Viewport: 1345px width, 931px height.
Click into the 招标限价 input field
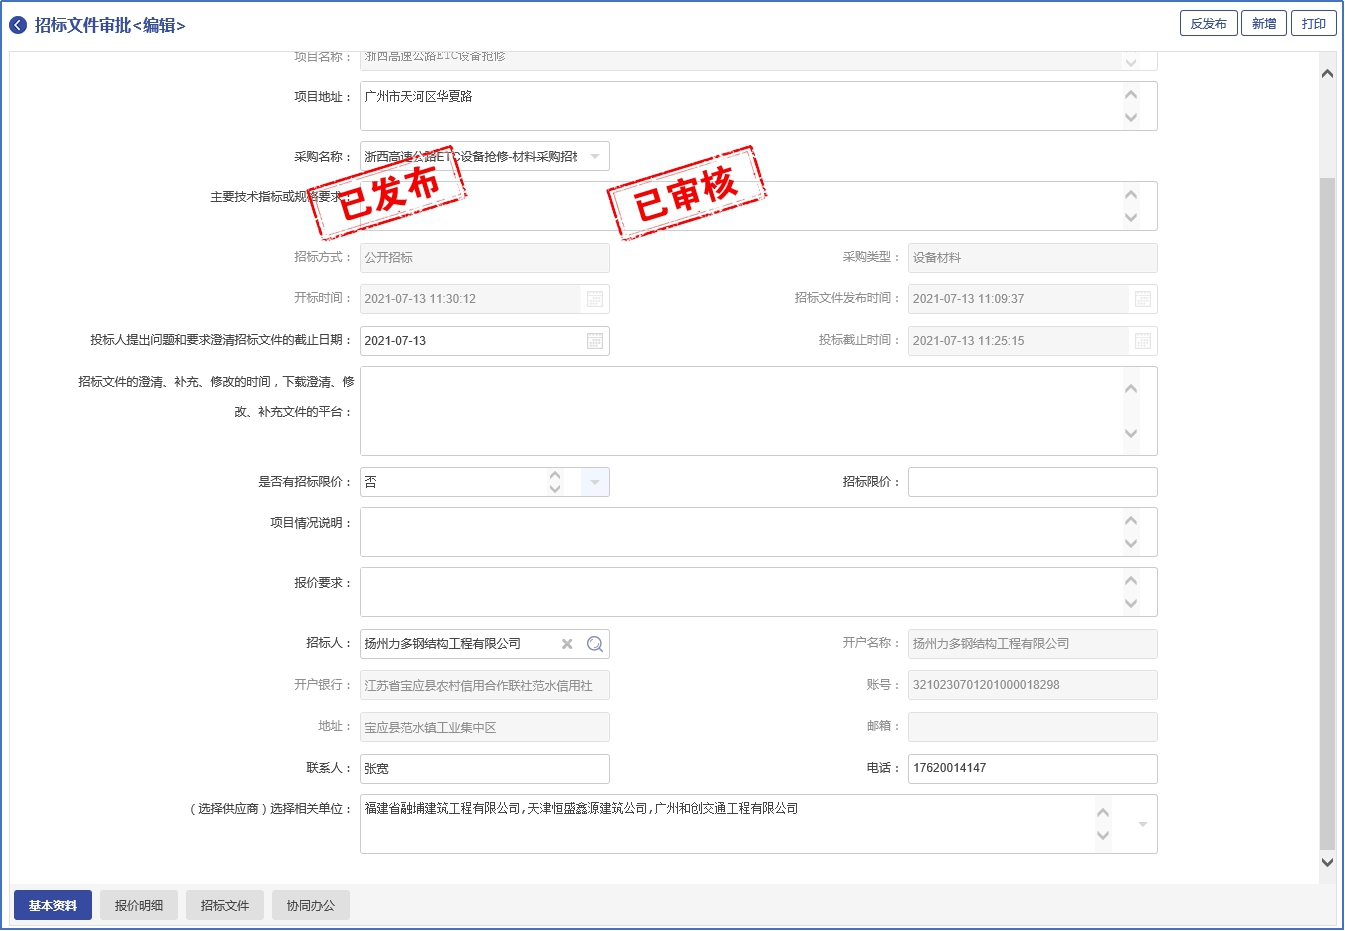(x=1032, y=482)
